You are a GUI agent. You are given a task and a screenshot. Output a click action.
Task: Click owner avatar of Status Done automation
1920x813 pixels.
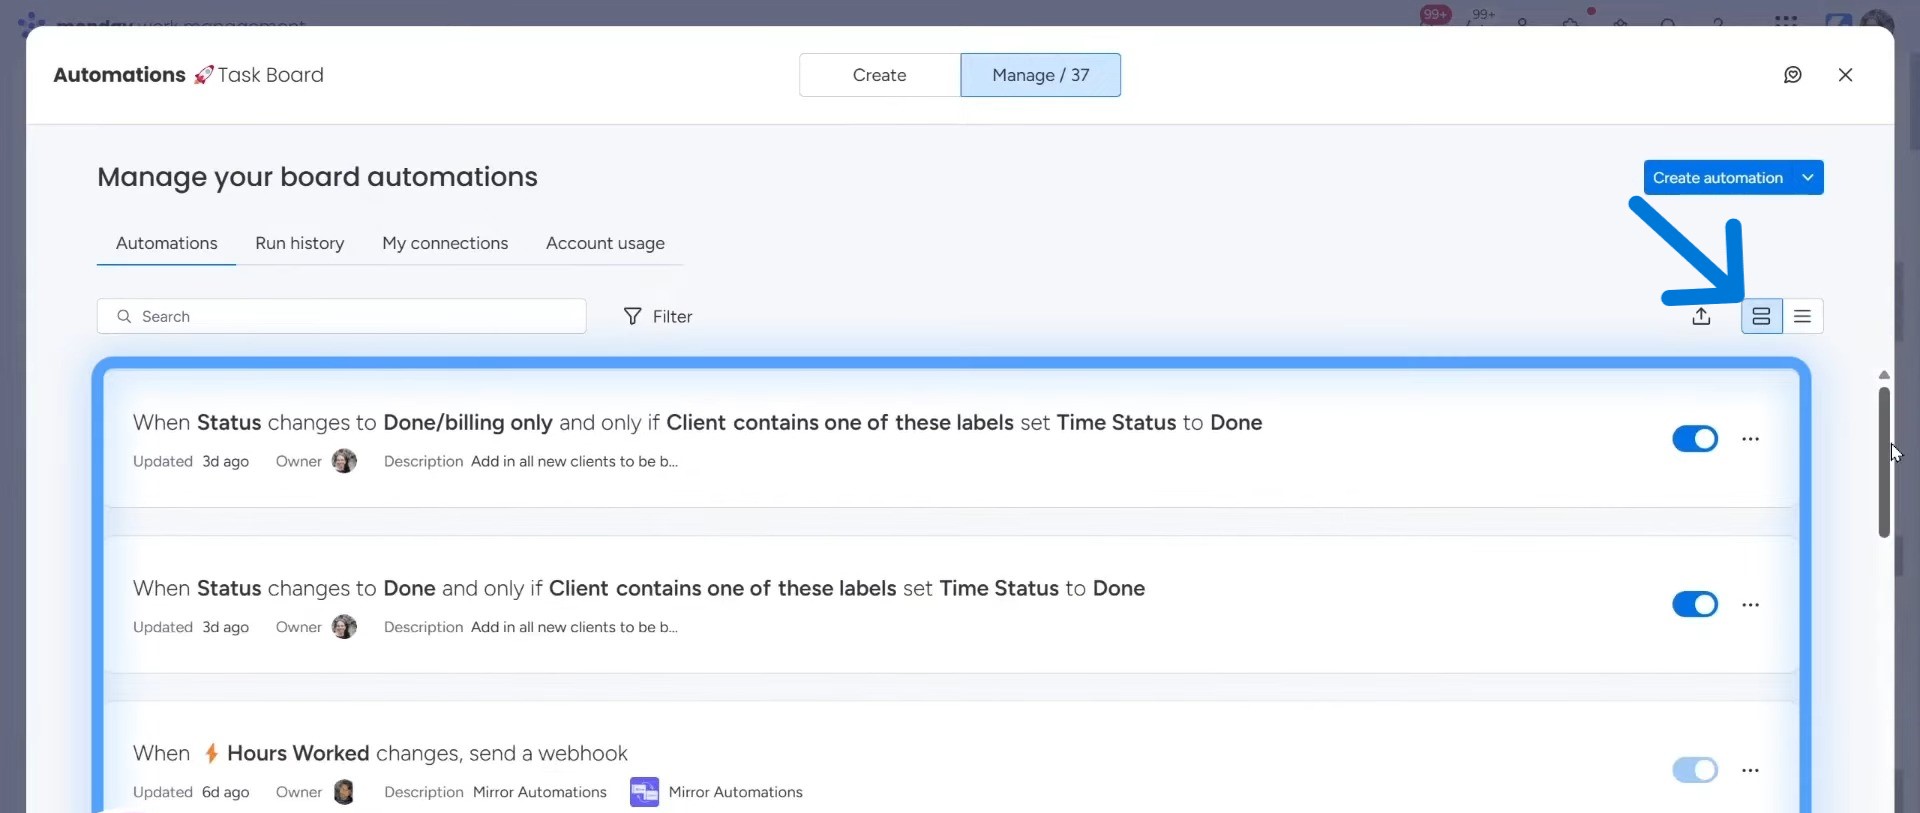coord(344,627)
